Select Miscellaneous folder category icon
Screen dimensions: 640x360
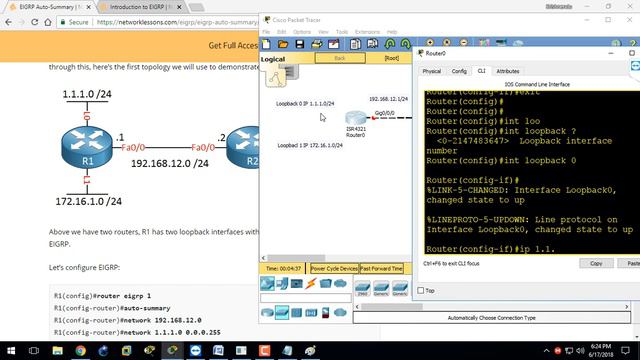point(325,283)
